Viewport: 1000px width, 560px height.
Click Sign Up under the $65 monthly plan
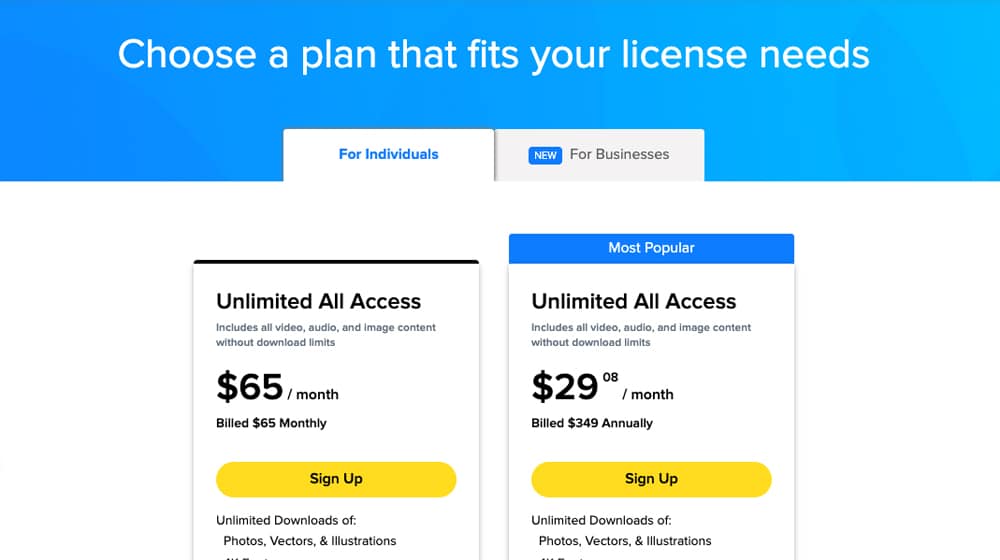point(336,479)
